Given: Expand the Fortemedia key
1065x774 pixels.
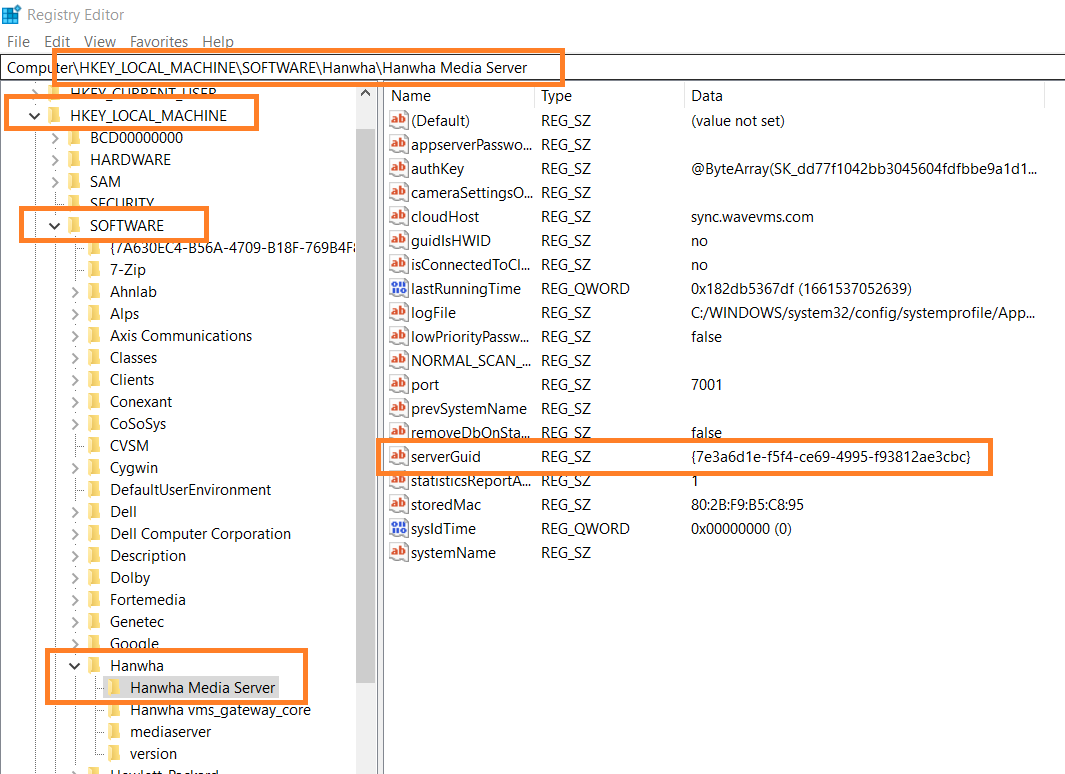Looking at the screenshot, I should click(75, 600).
